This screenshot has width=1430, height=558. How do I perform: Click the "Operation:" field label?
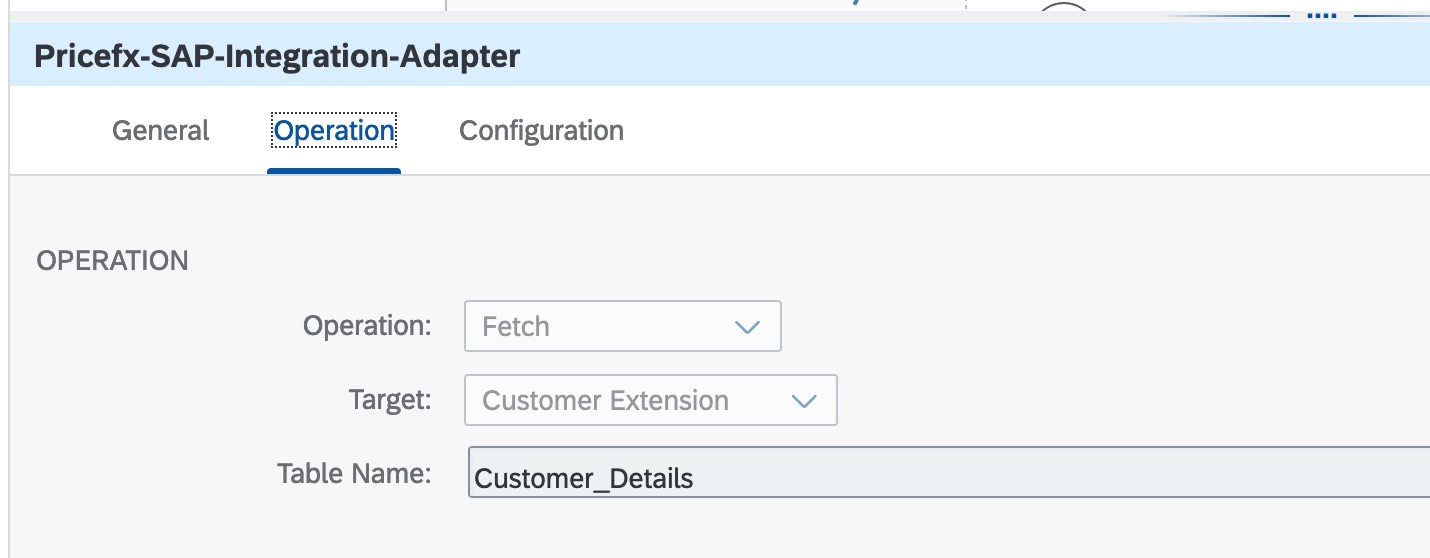coord(367,326)
